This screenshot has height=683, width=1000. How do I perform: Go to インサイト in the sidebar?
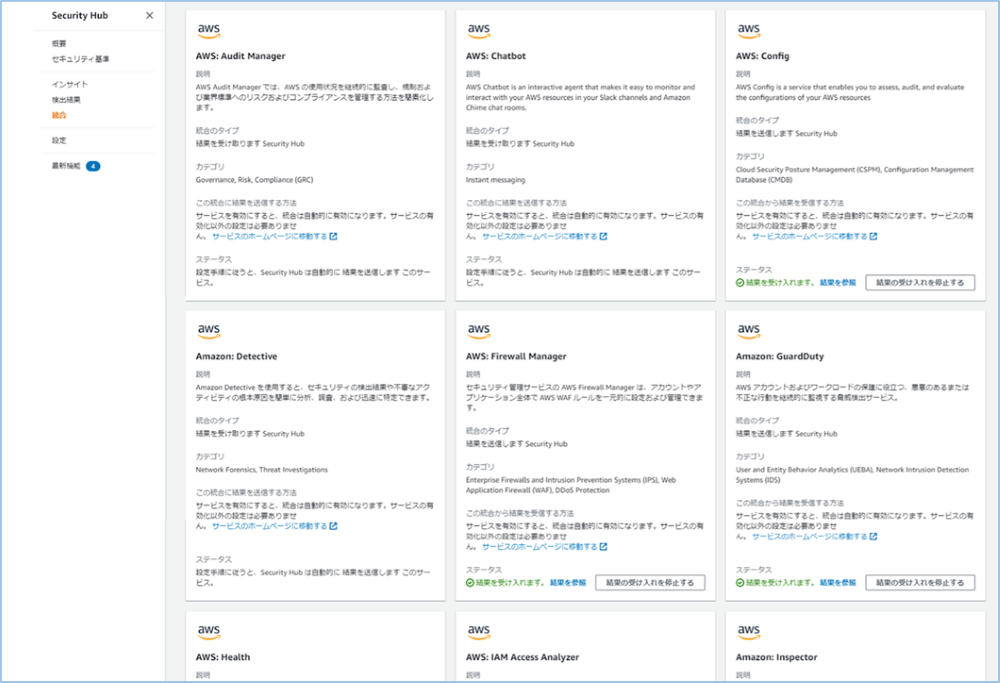tap(70, 84)
